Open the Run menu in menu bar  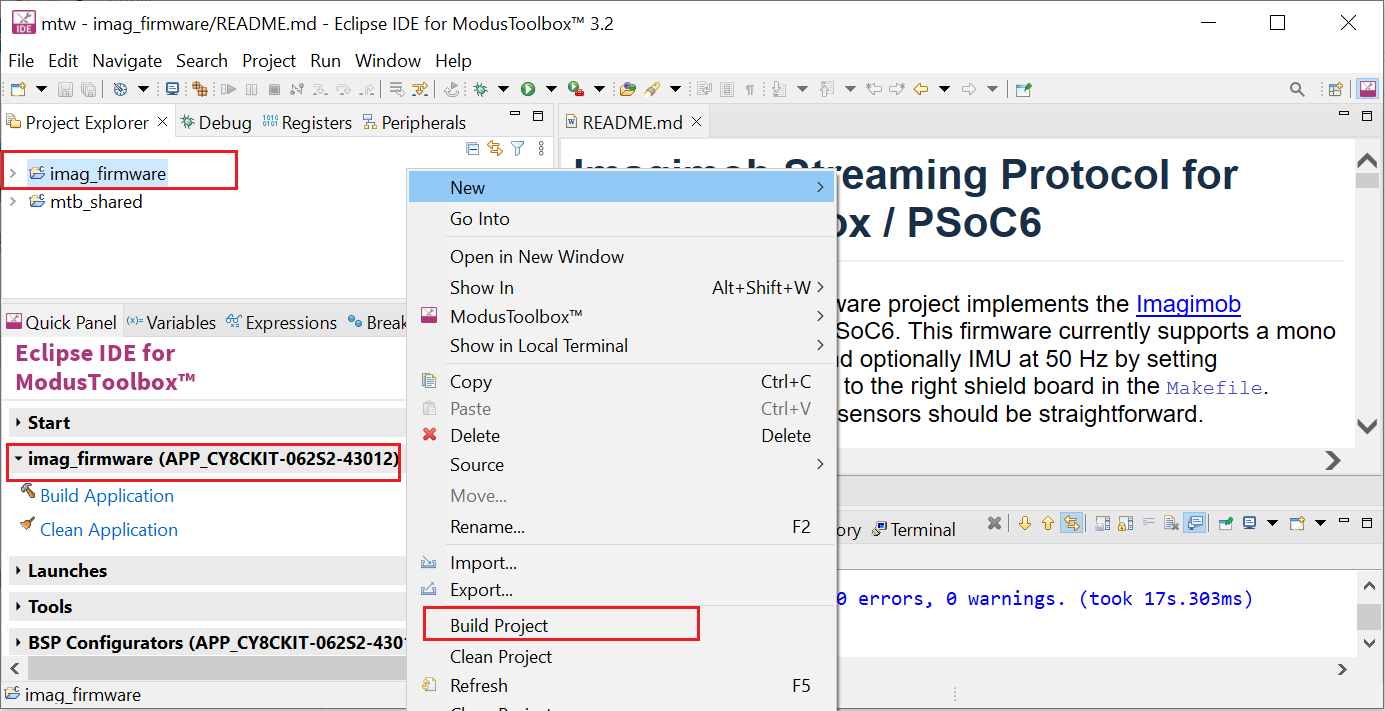(325, 61)
